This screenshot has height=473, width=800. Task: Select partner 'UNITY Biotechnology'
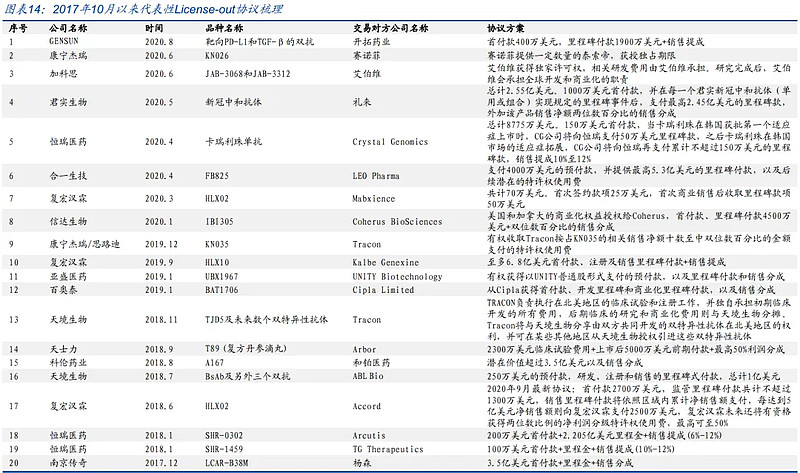[397, 276]
